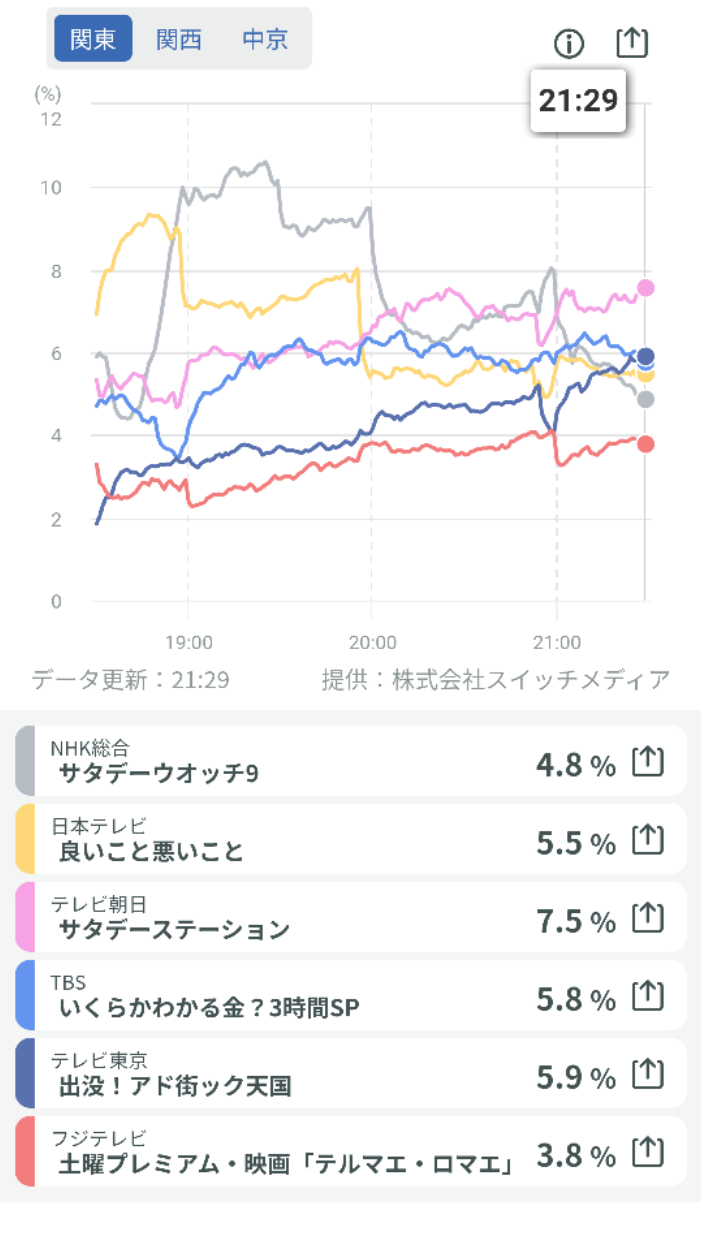Open the 出没！アド街ック天国 program row
This screenshot has width=701, height=1245.
point(300,1074)
